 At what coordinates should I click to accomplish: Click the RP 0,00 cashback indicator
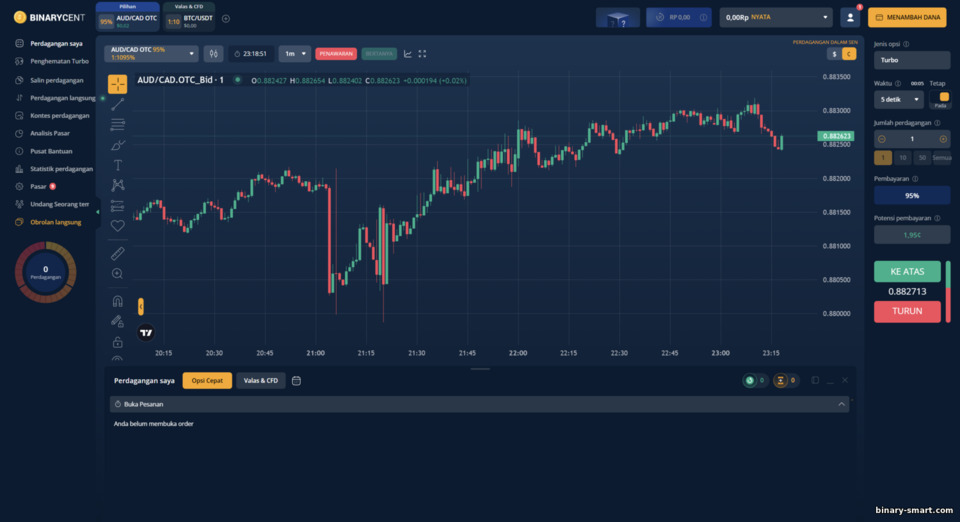point(679,18)
